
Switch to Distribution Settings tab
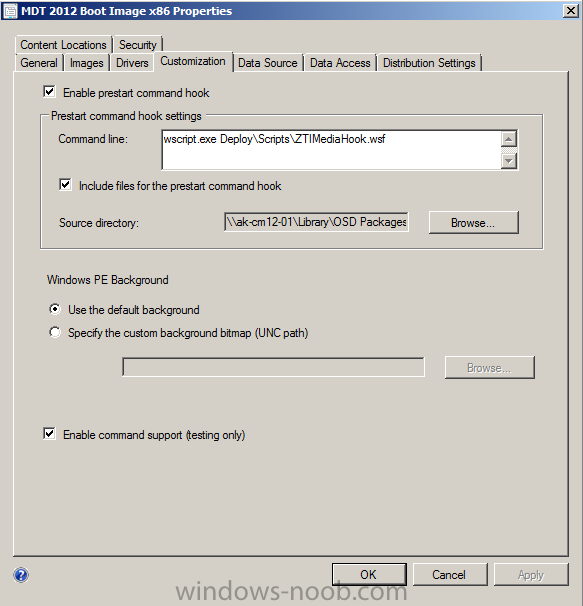[429, 63]
